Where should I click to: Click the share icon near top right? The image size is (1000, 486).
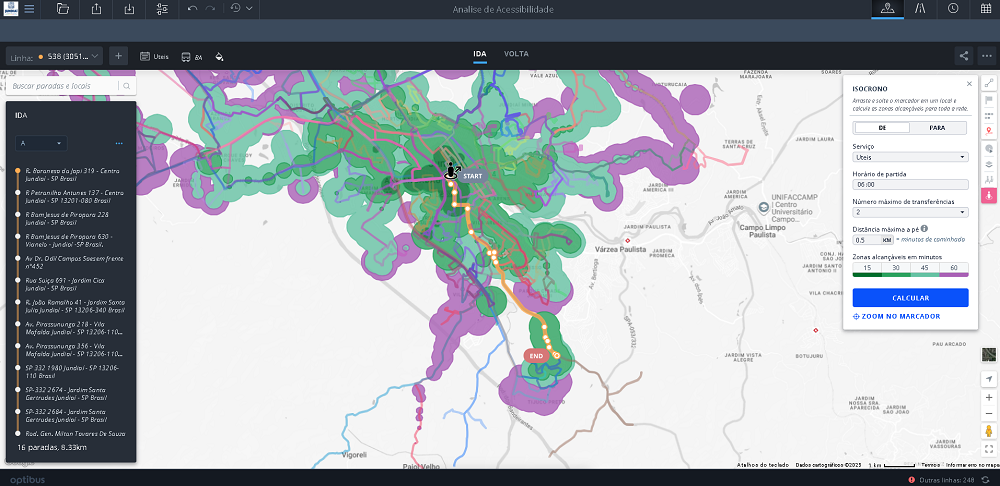coord(964,55)
